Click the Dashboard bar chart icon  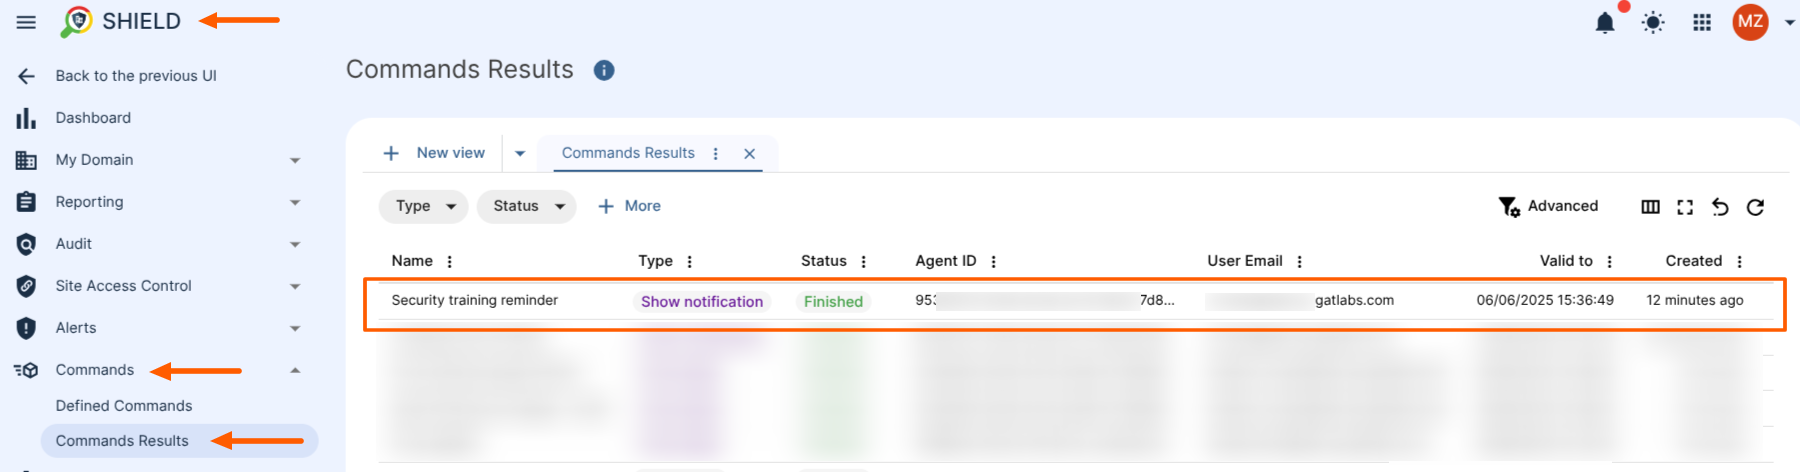click(x=26, y=118)
